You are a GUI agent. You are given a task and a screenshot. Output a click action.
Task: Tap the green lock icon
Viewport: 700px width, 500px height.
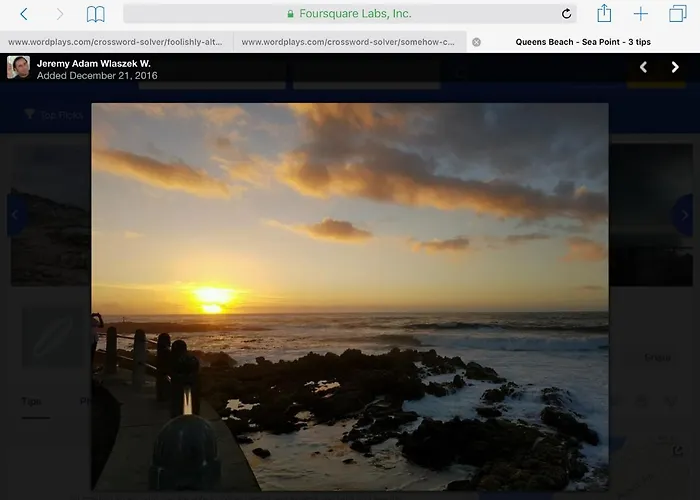click(x=290, y=14)
